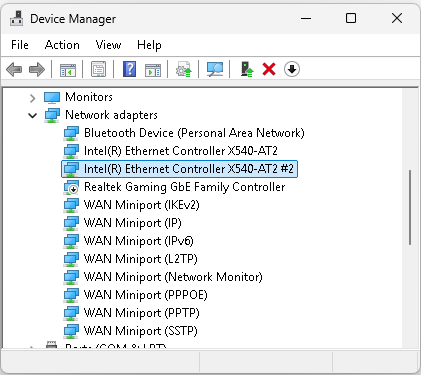Click the vertical scrollbar thumb
The height and width of the screenshot is (375, 421).
410,208
